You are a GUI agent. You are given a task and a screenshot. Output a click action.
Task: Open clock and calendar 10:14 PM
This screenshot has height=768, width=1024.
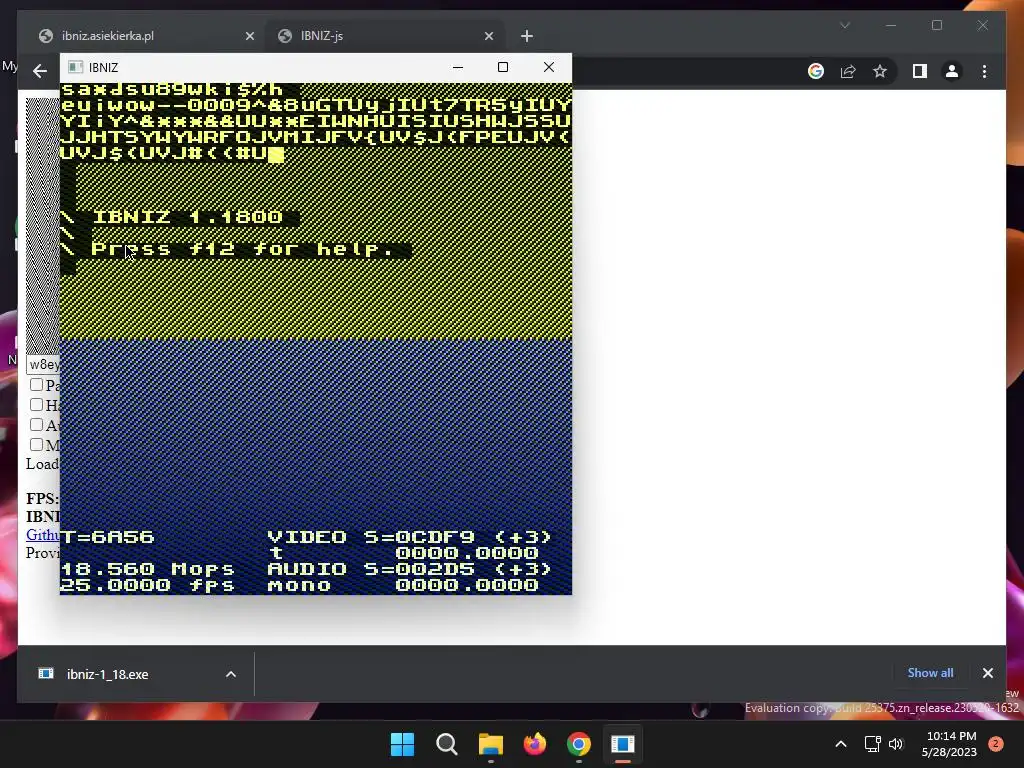coord(949,744)
